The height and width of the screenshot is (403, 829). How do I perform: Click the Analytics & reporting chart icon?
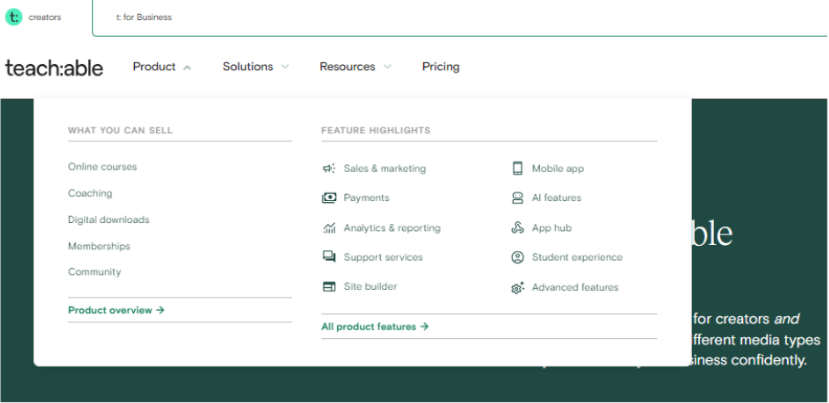point(329,228)
